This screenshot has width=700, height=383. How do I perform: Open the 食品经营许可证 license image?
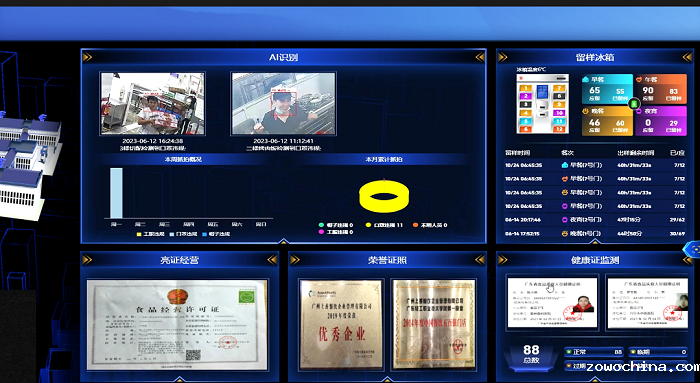click(177, 325)
